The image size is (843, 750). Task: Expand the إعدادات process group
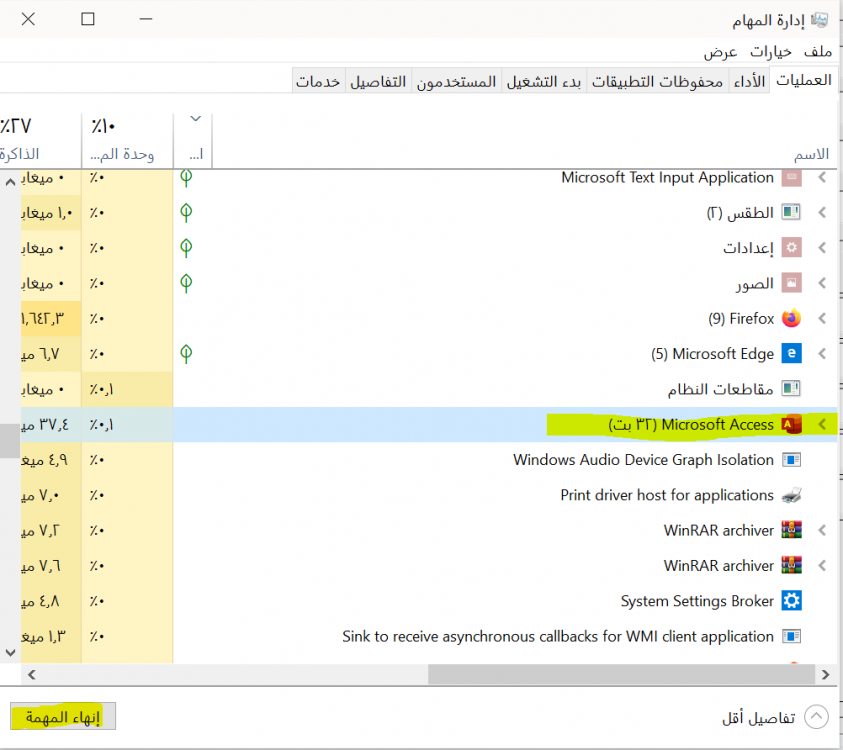[822, 248]
